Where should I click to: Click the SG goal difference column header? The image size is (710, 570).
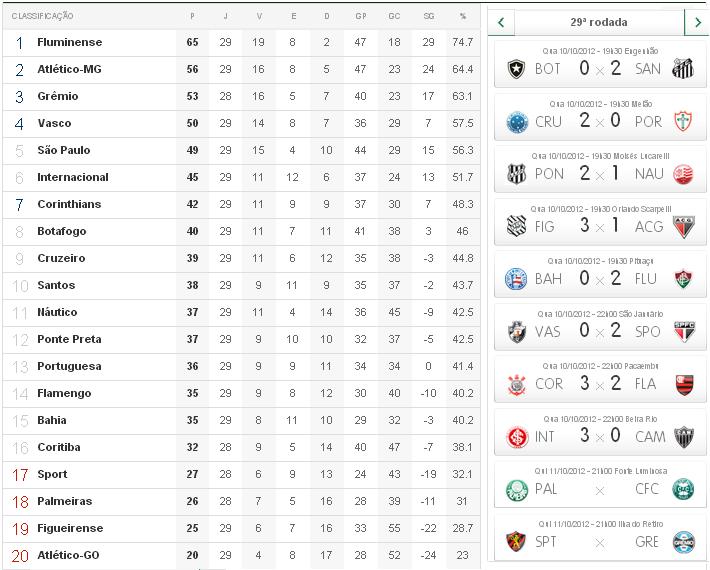(x=429, y=16)
